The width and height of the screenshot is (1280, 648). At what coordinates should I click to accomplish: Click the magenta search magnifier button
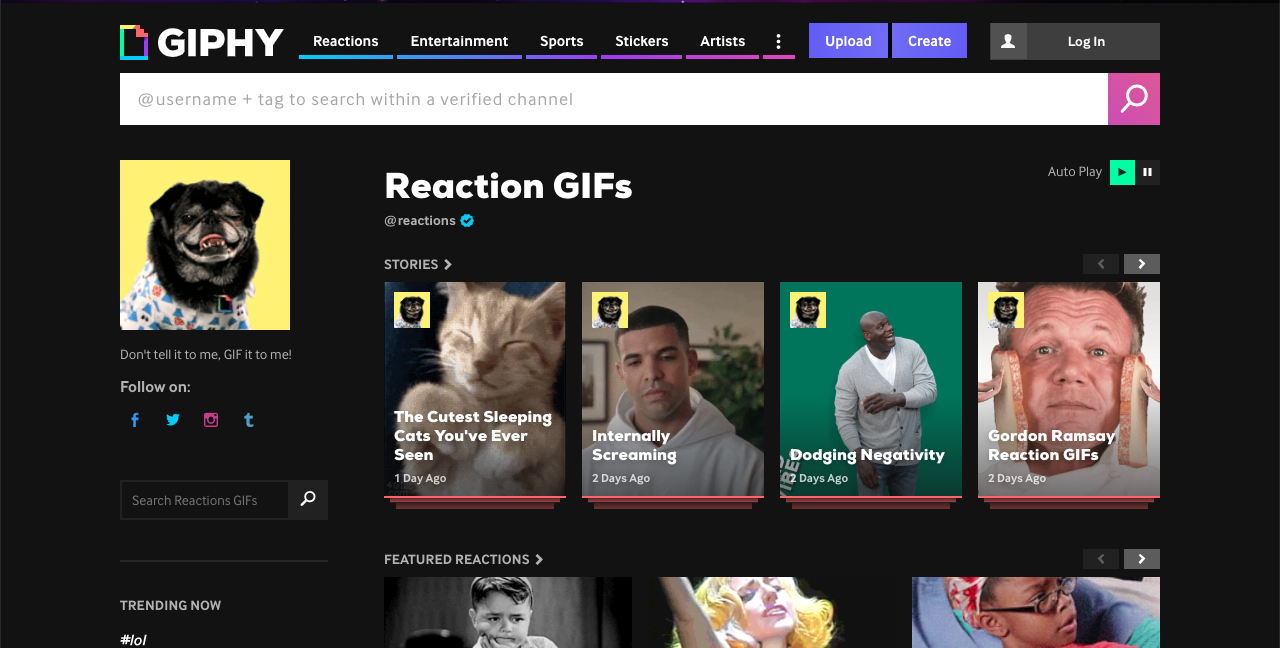(x=1133, y=99)
